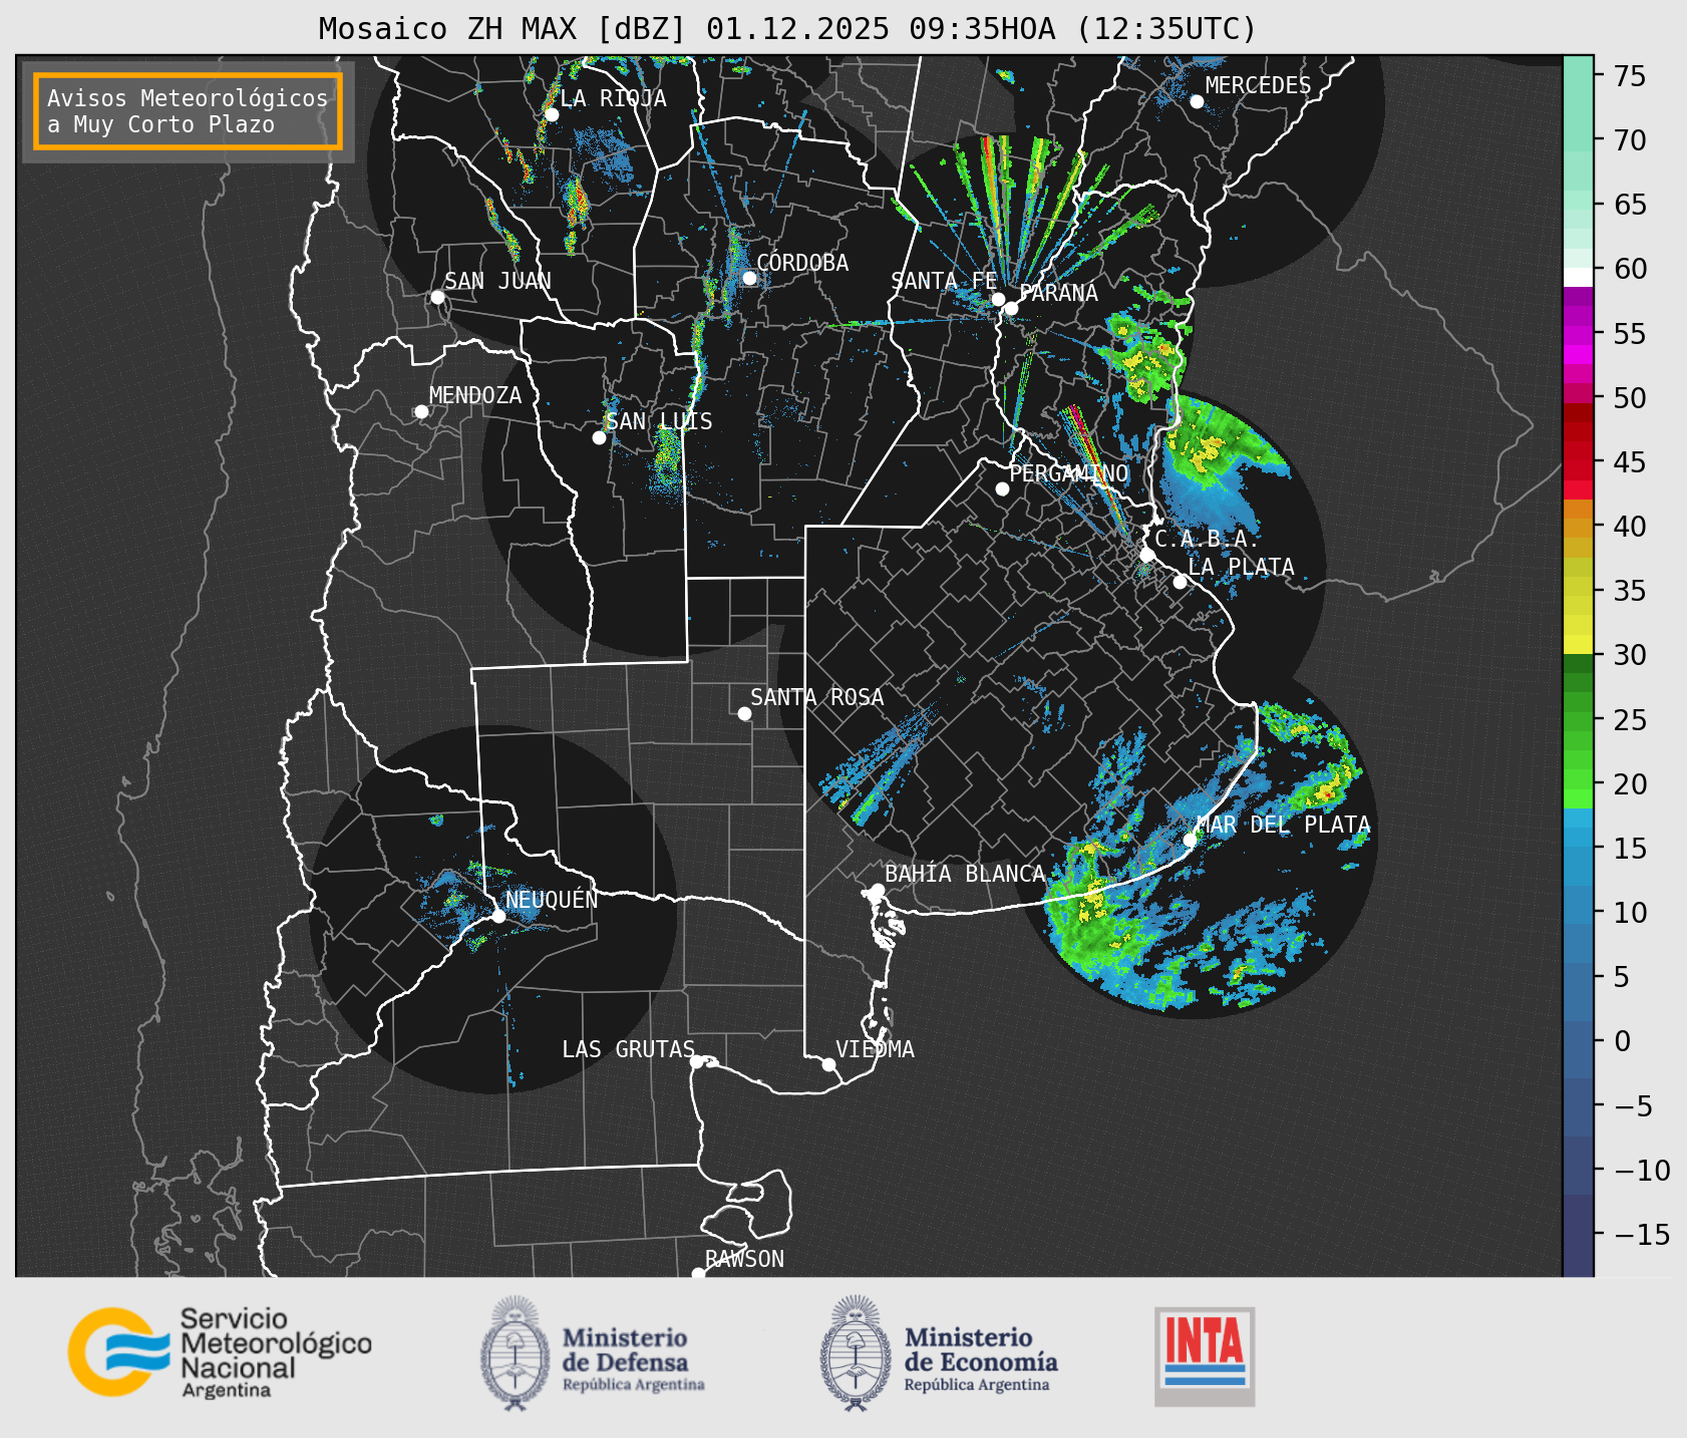Click the white 60 dBZ band on colorbar
The width and height of the screenshot is (1687, 1438).
(x=1578, y=276)
